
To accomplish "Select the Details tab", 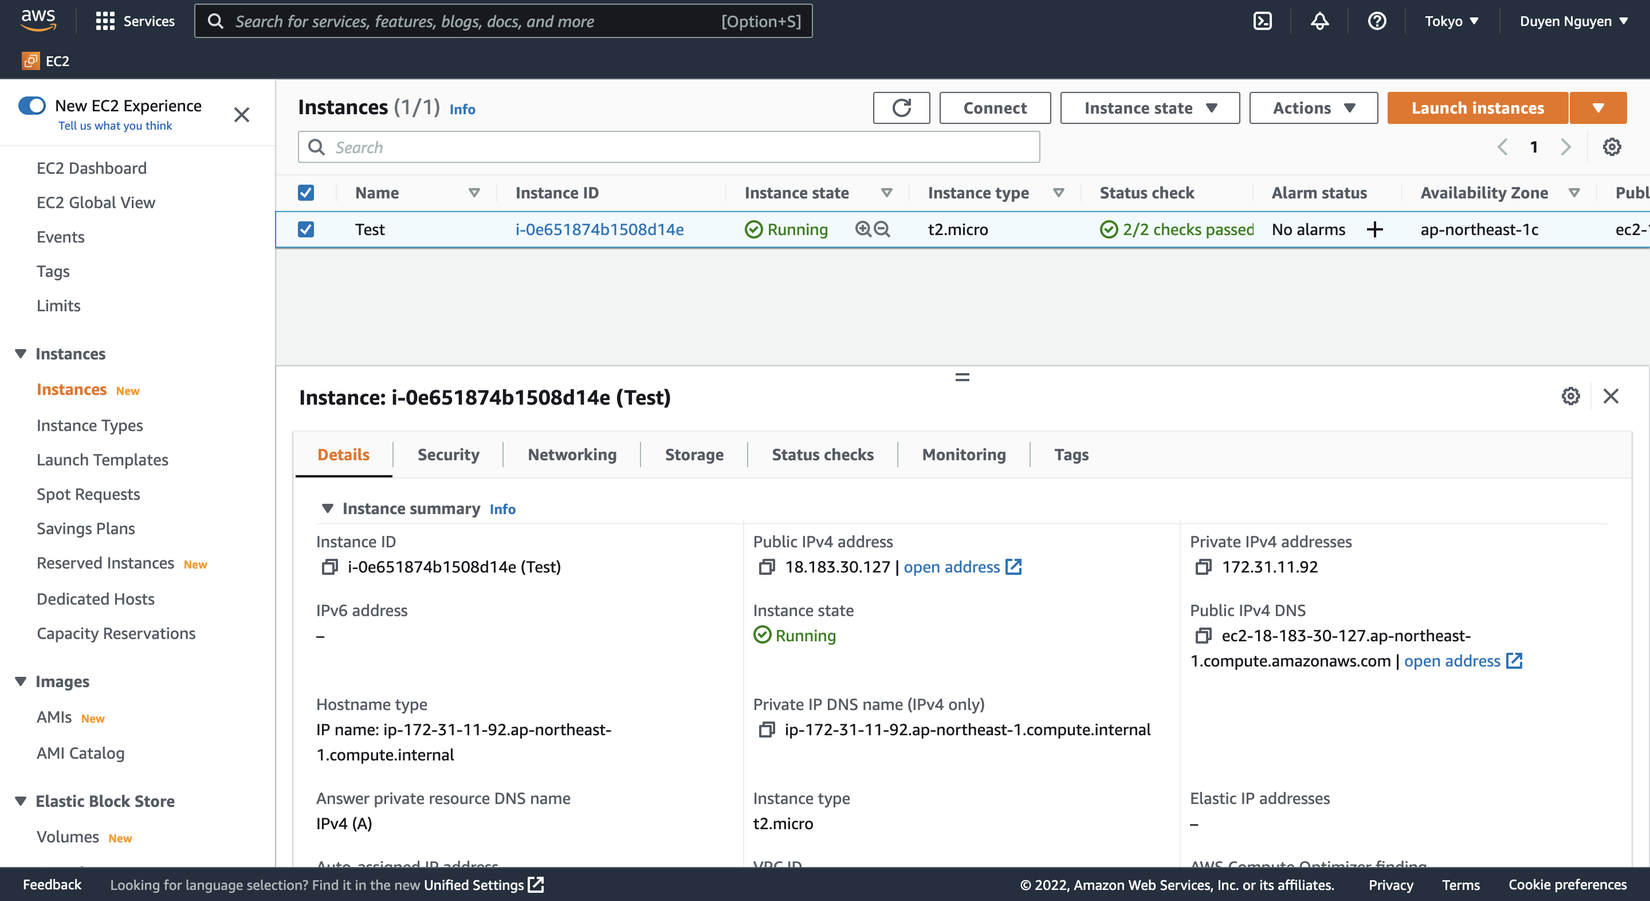I will click(x=343, y=455).
